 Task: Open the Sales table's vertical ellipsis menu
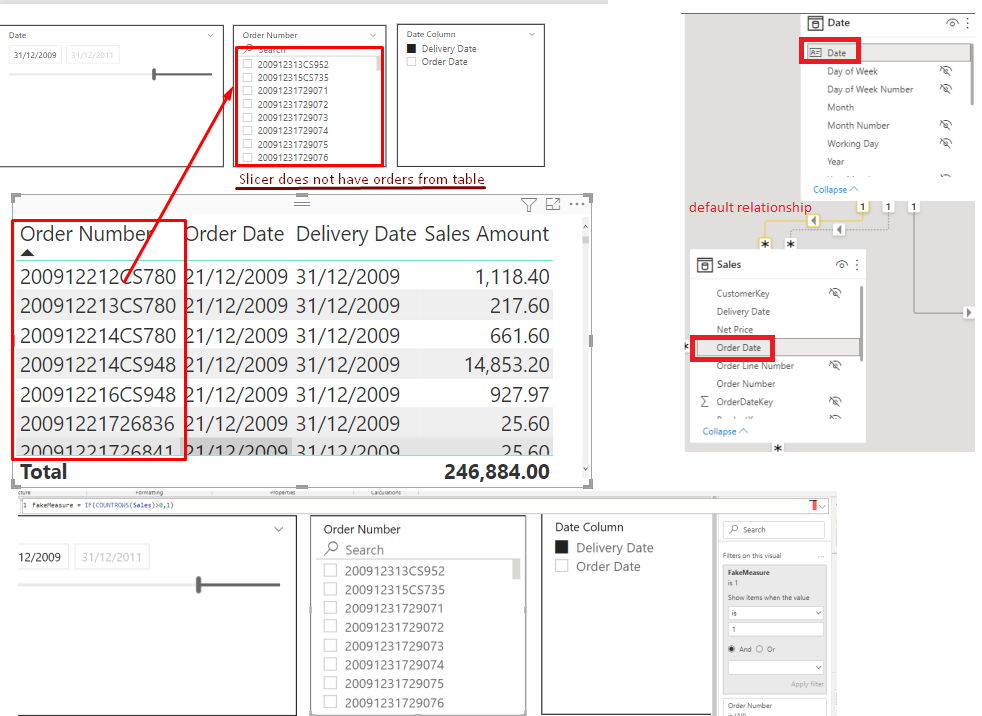tap(857, 265)
